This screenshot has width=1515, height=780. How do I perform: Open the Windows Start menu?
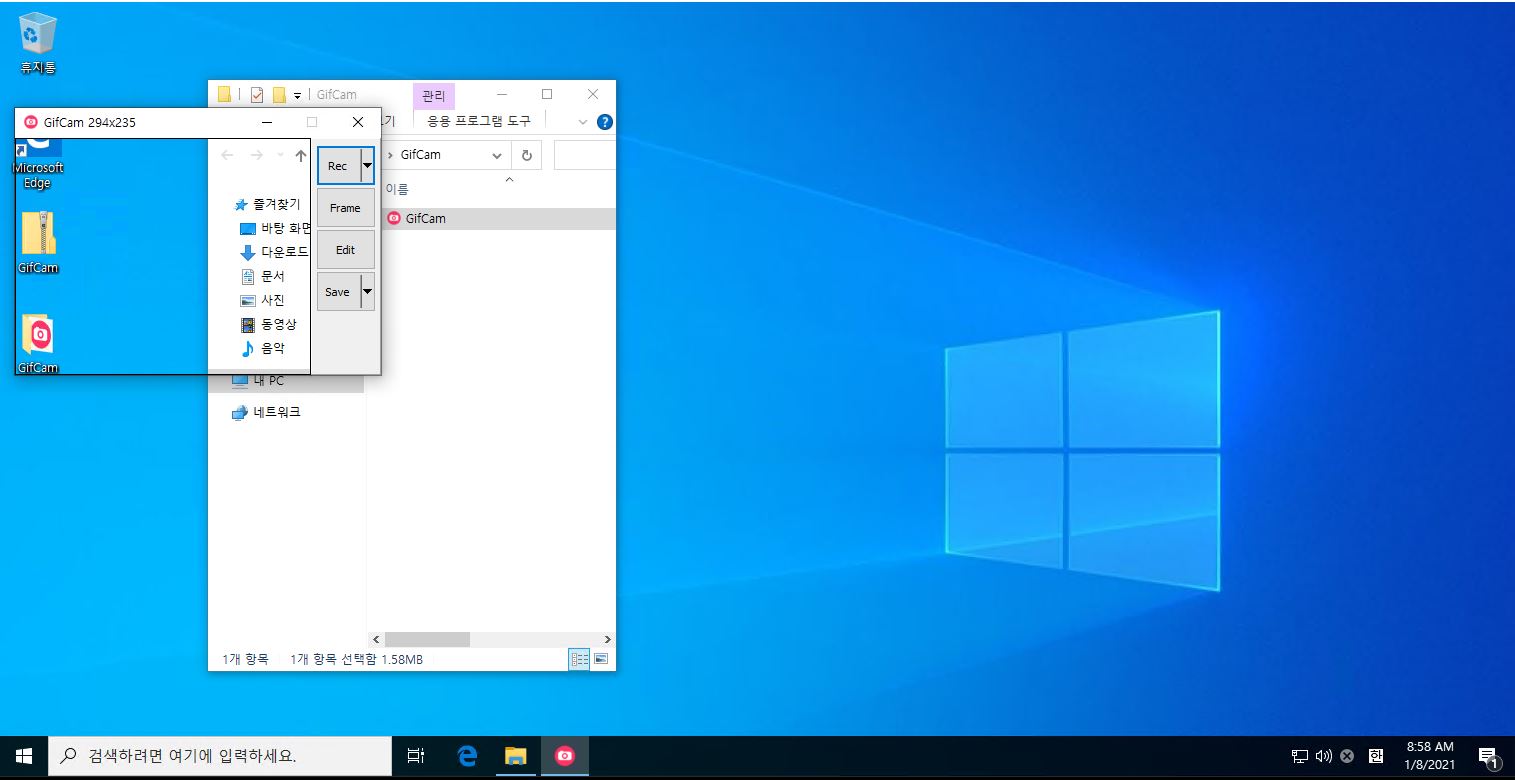pyautogui.click(x=24, y=757)
